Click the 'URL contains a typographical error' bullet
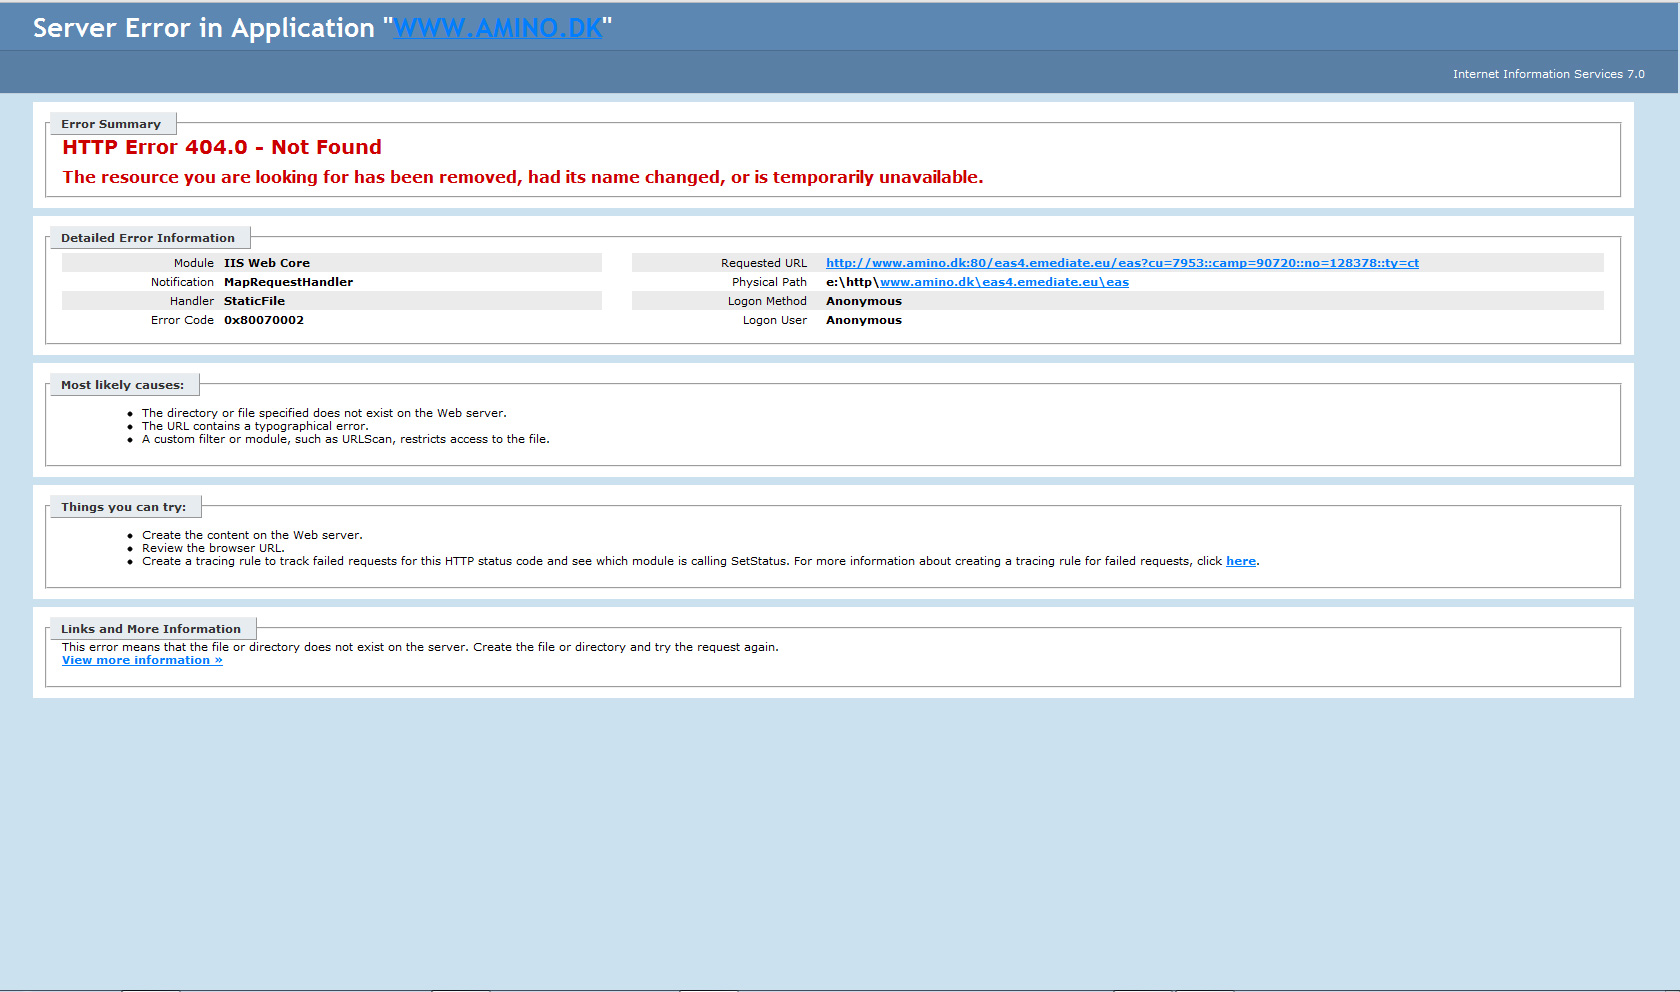Viewport: 1680px width, 992px height. pos(255,426)
